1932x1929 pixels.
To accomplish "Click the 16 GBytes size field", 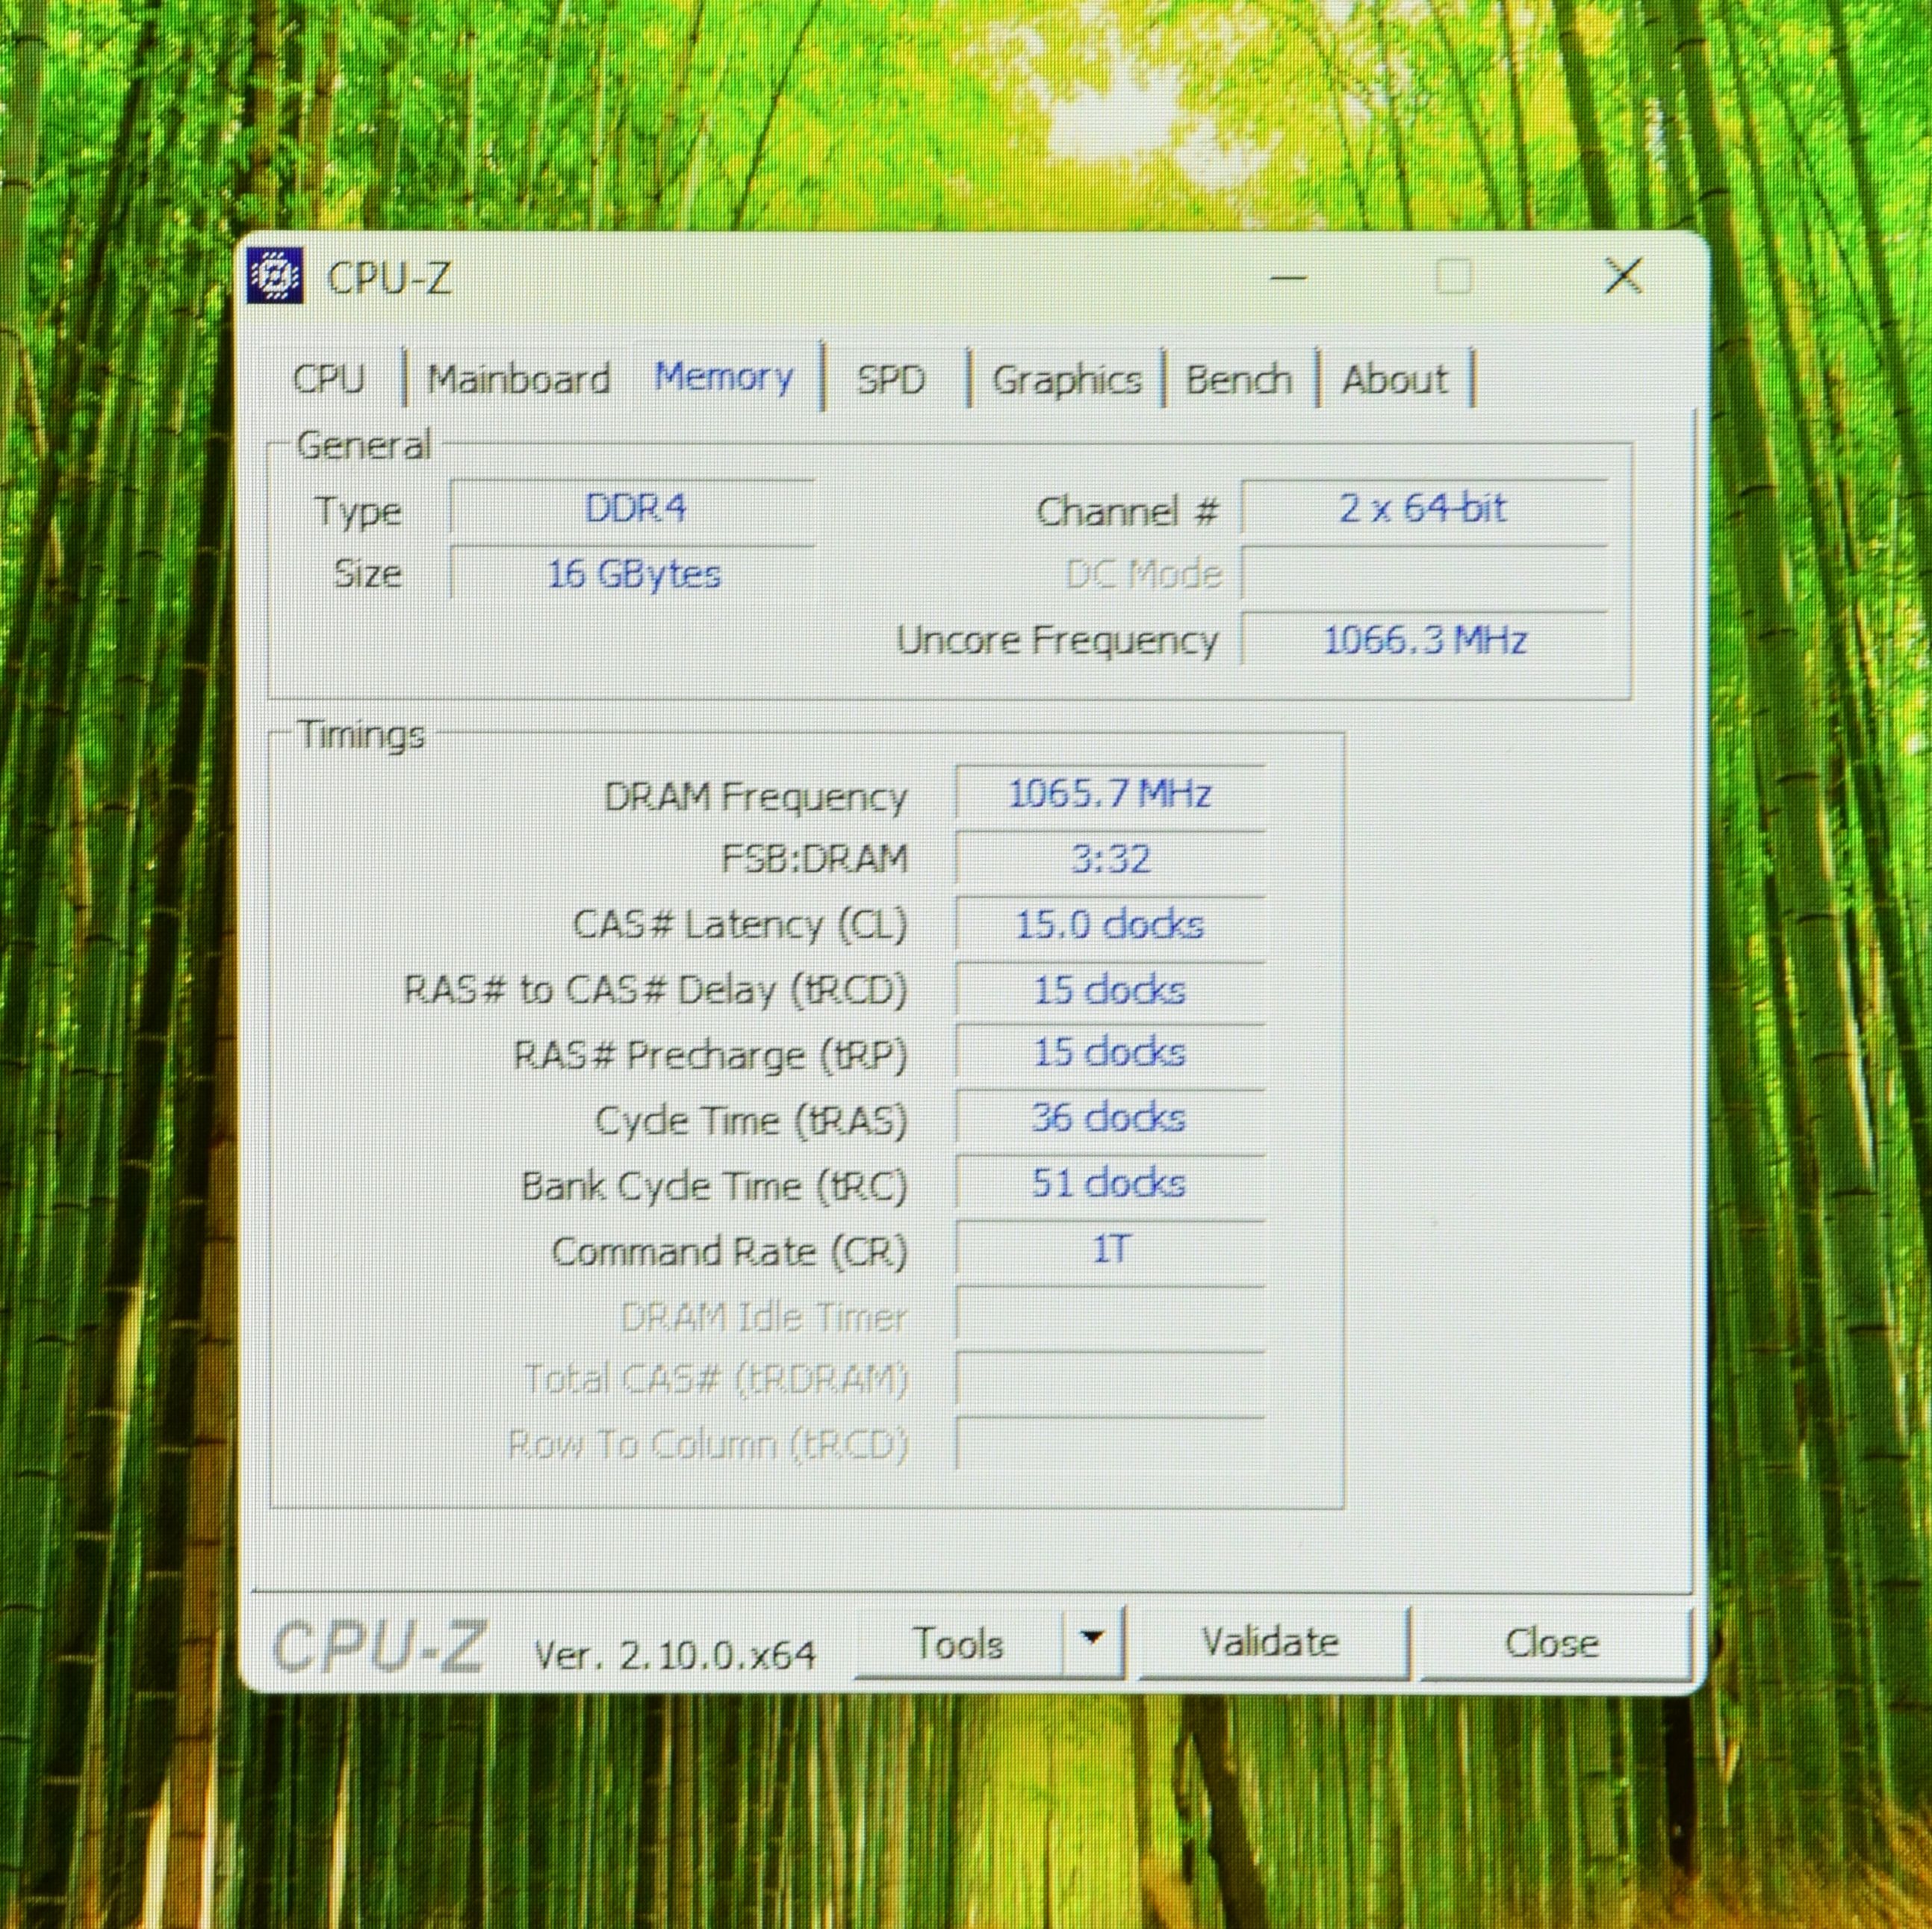I will [632, 573].
